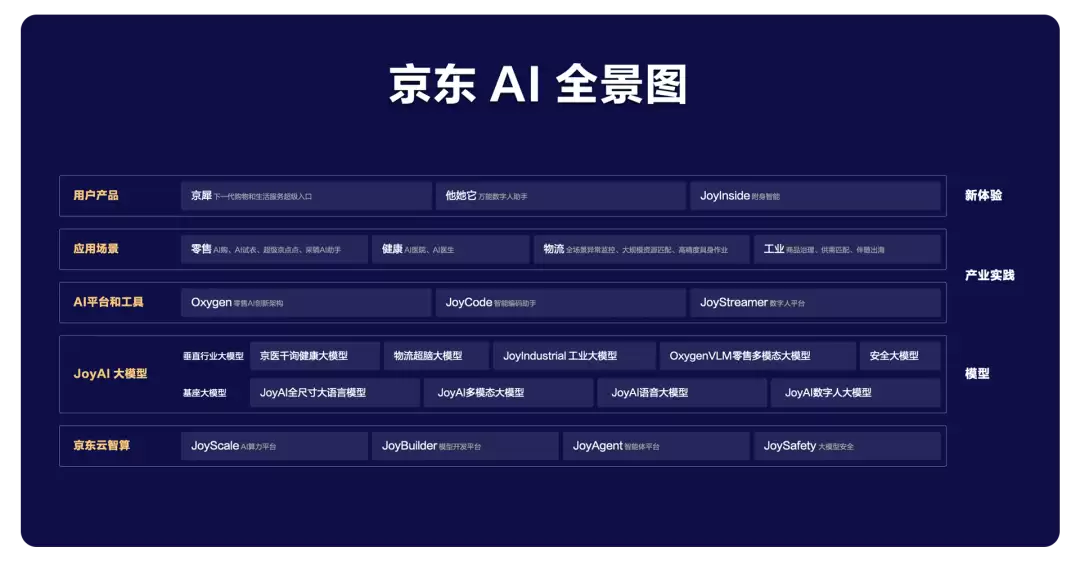Viewport: 1080px width, 561px height.
Task: Select the 垂直行业大模型 sub-label
Action: click(214, 356)
